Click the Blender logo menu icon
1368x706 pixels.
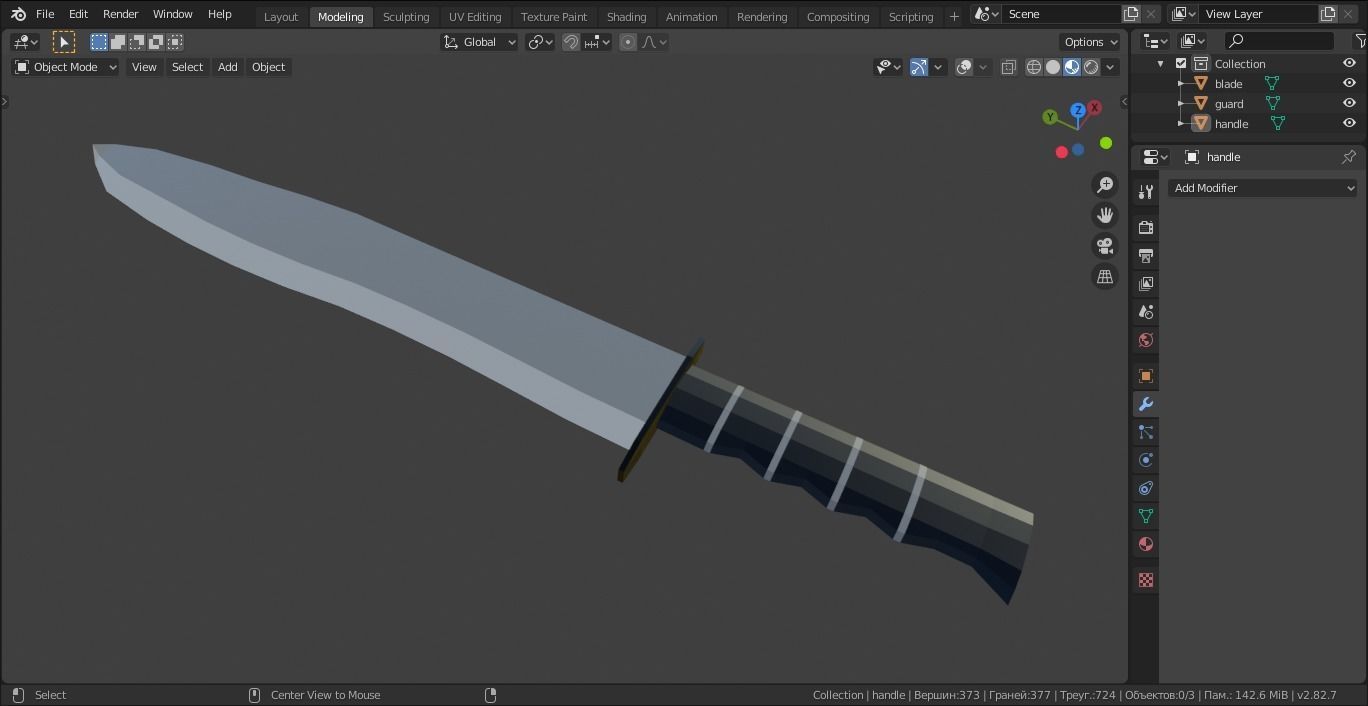tap(18, 14)
